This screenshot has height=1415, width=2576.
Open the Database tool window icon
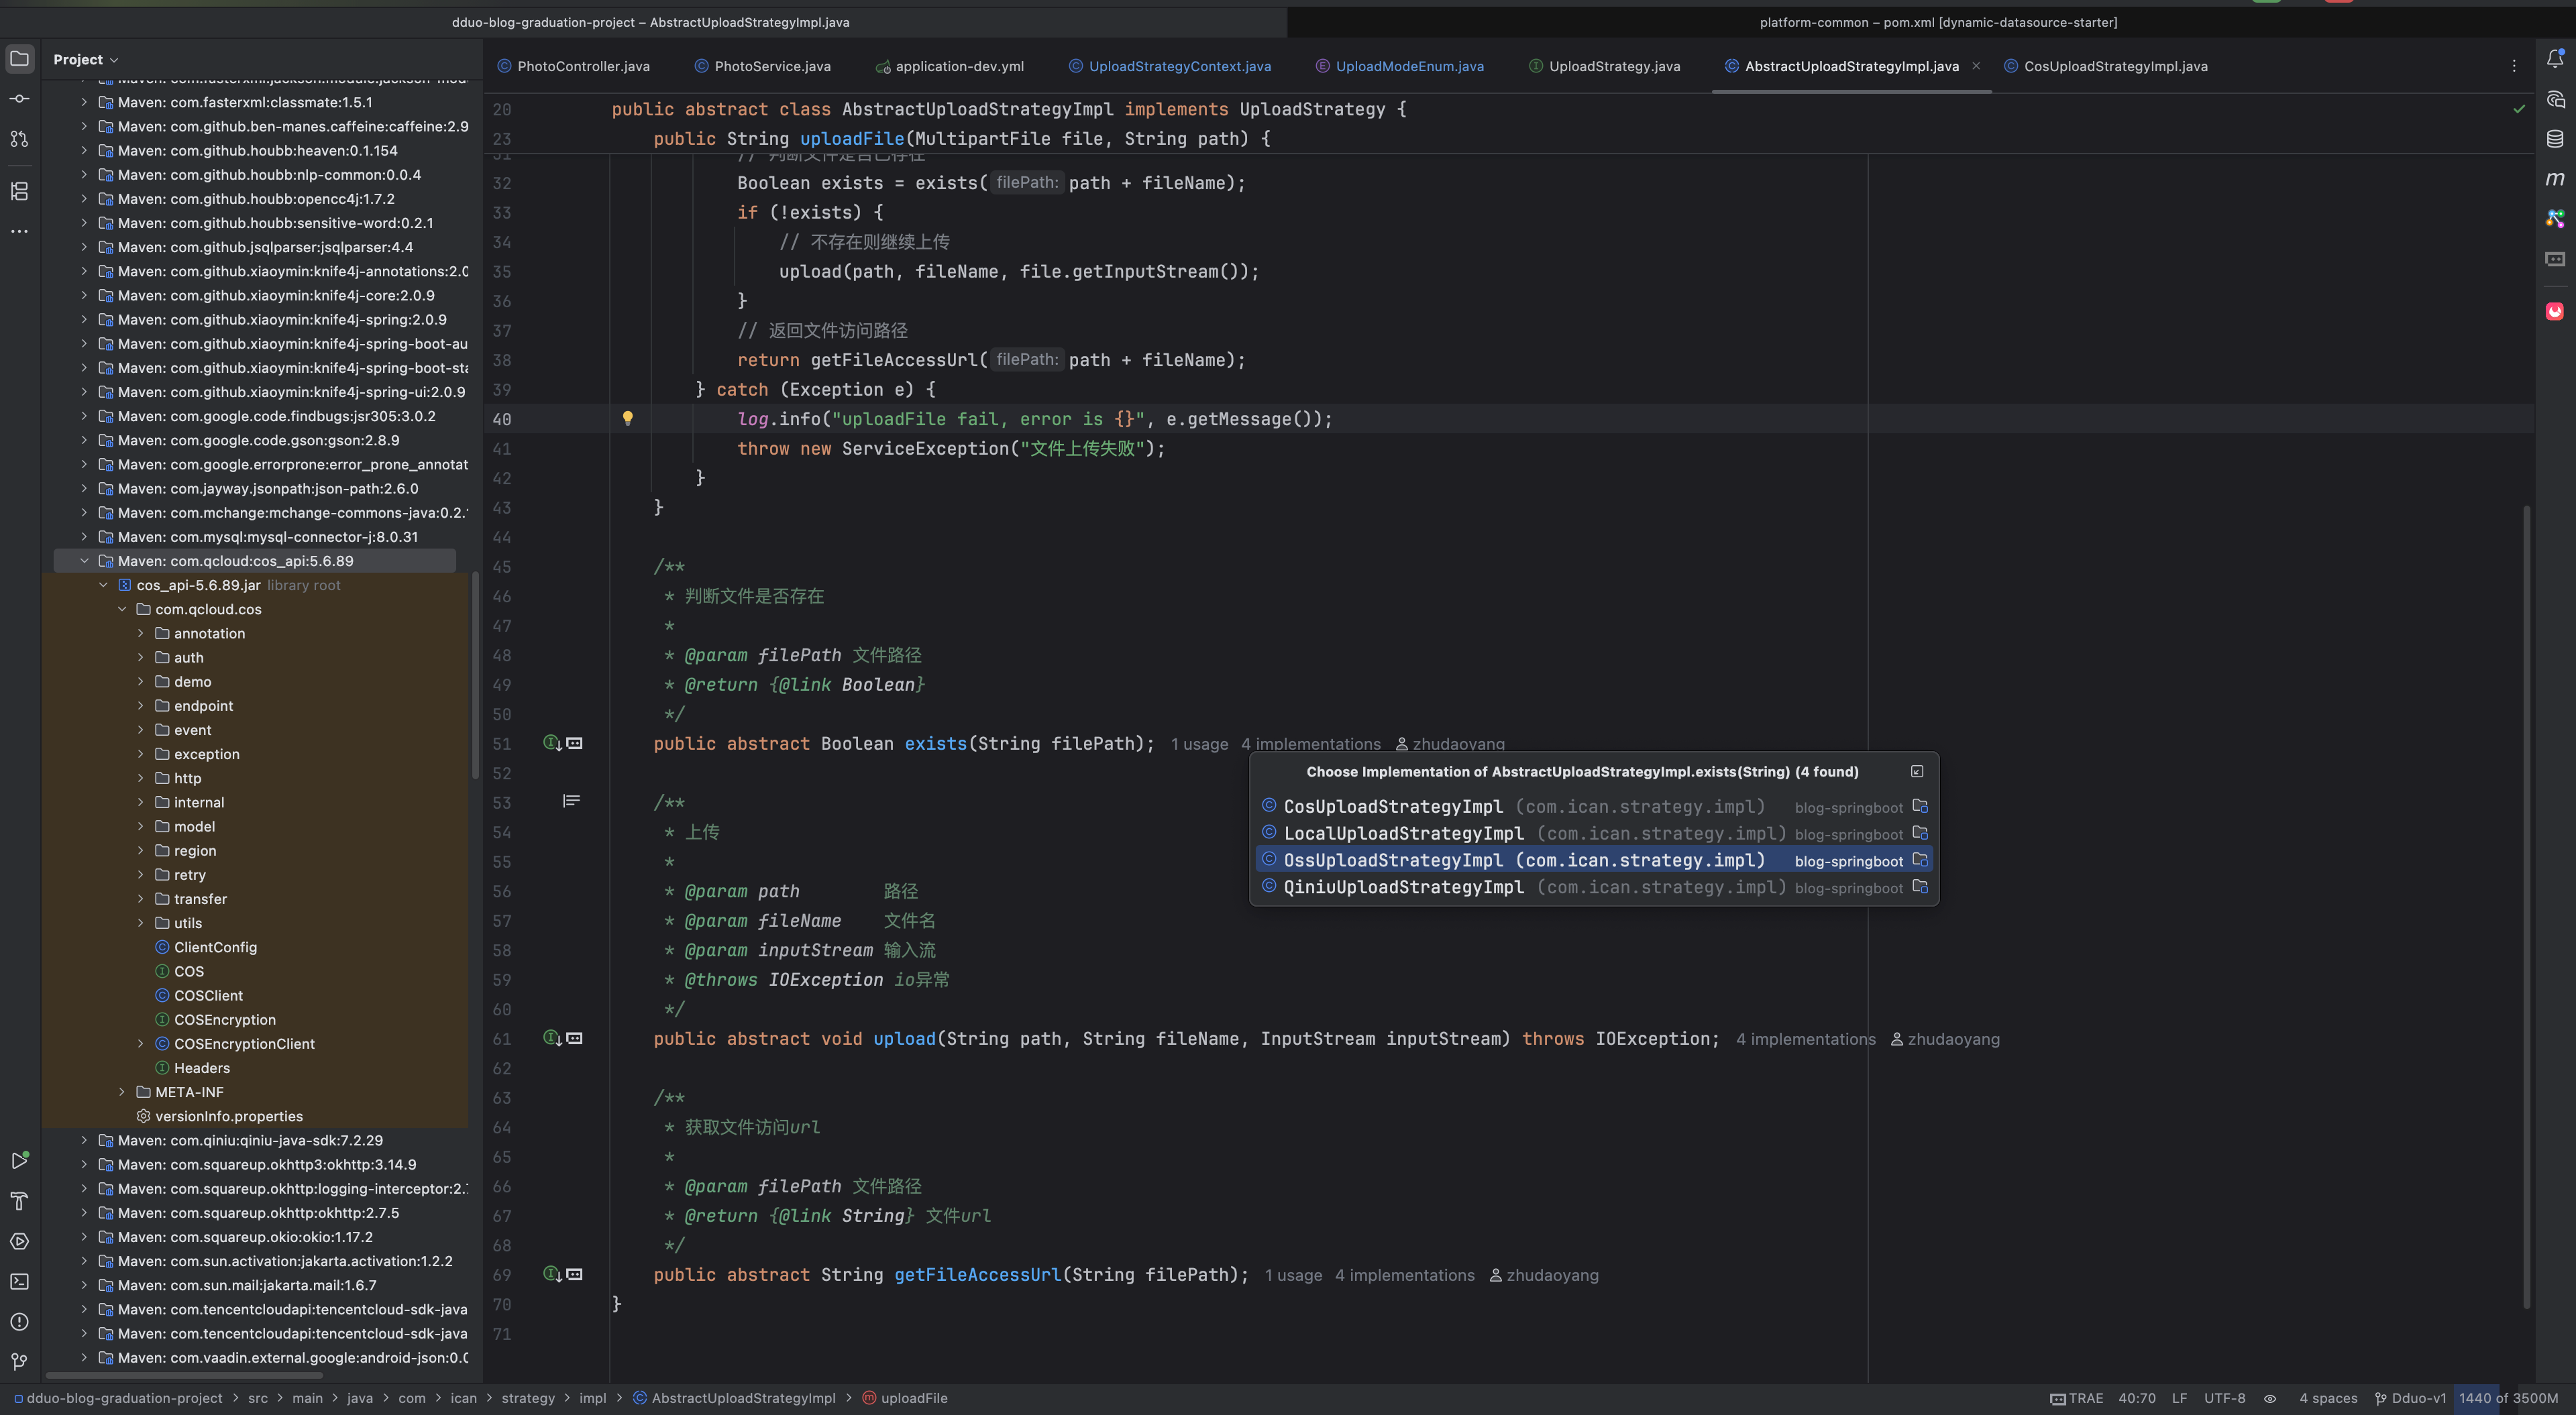[2555, 139]
